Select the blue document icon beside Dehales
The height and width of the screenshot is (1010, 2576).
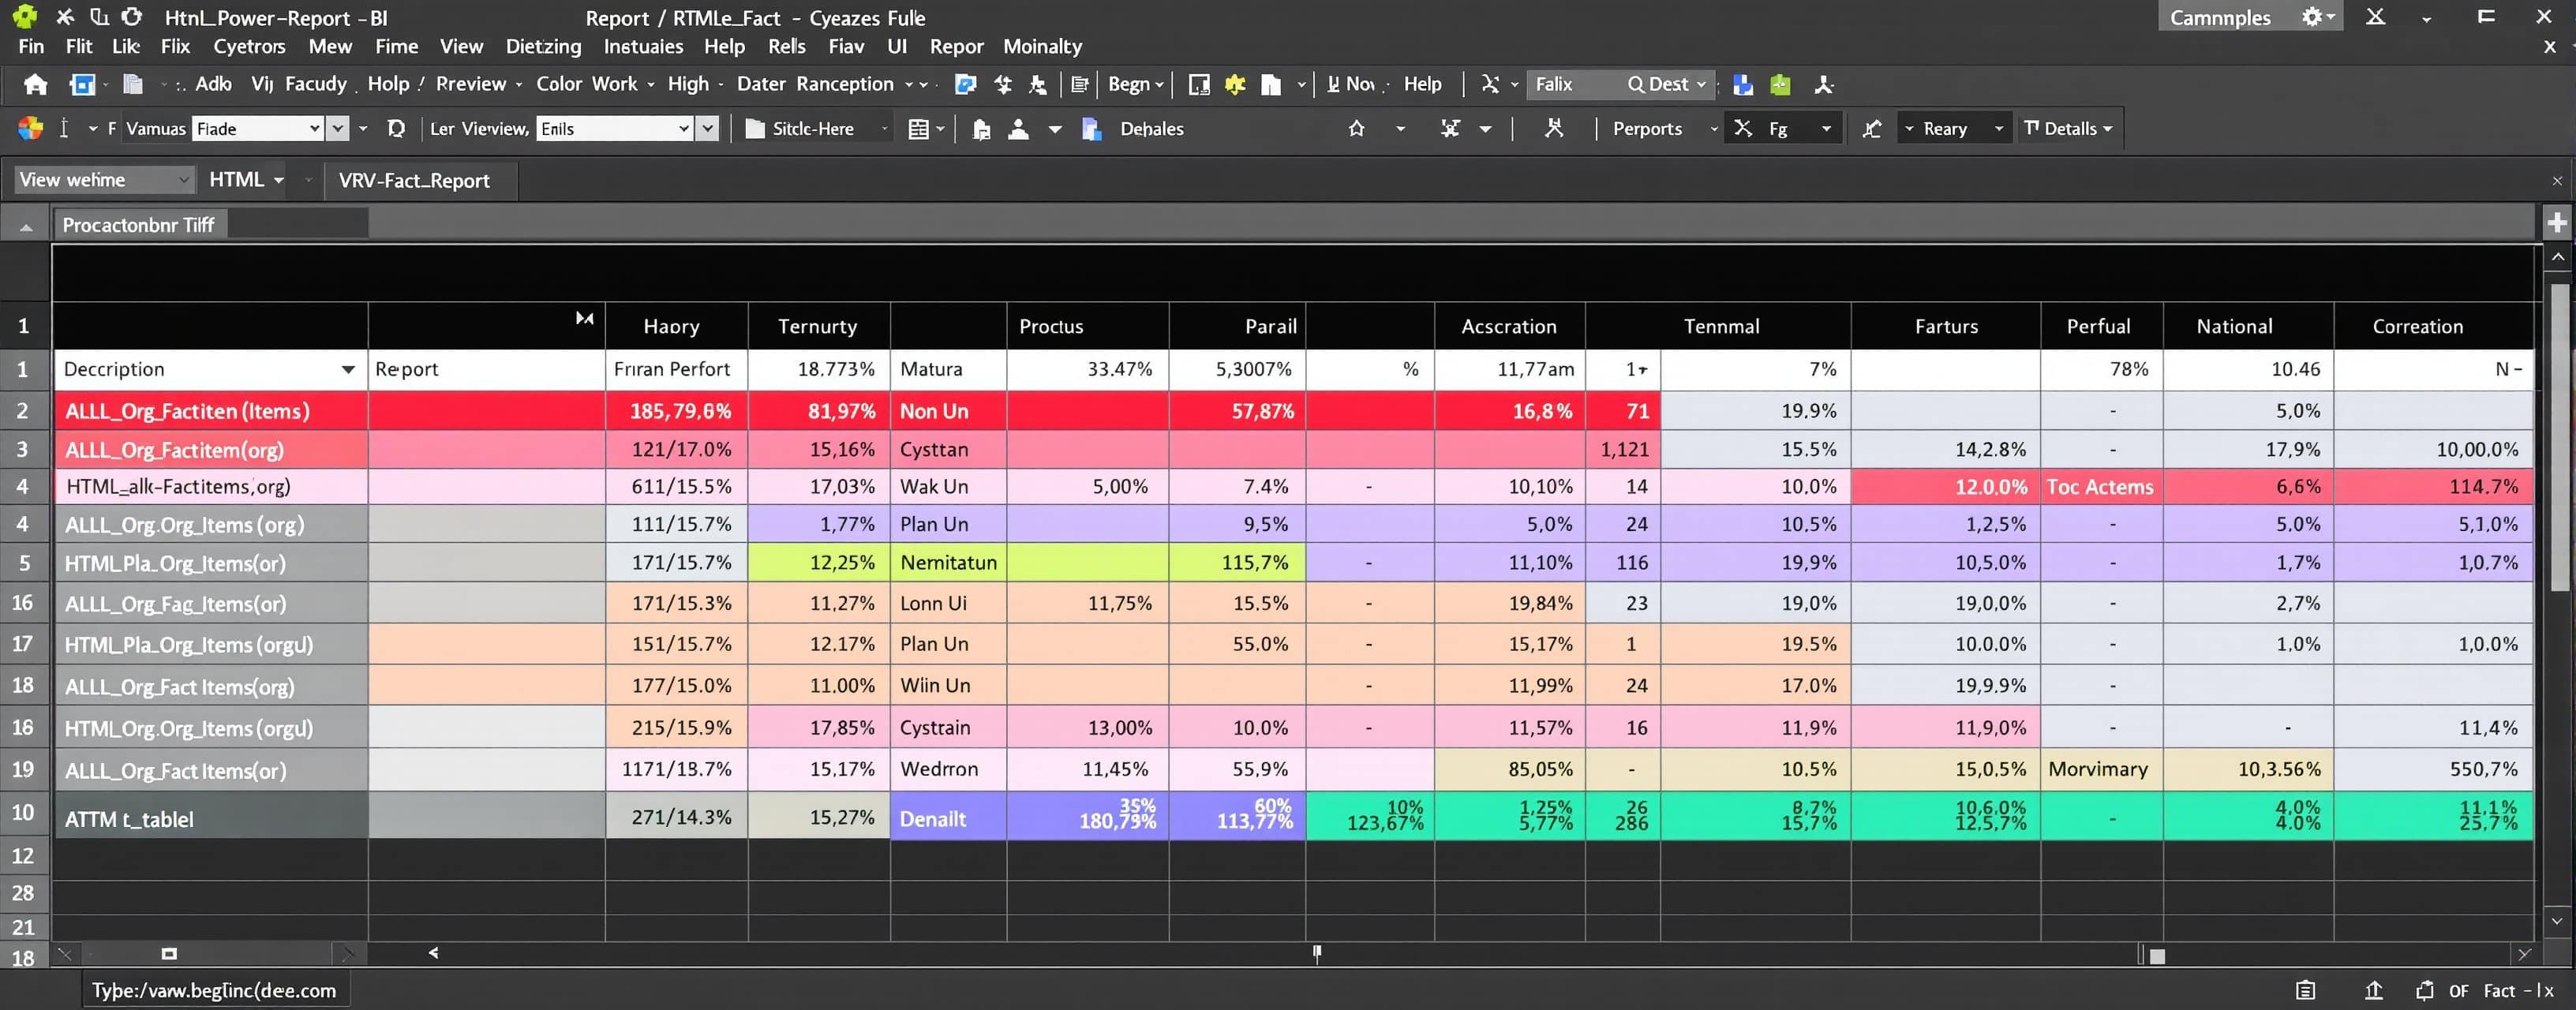click(1091, 129)
